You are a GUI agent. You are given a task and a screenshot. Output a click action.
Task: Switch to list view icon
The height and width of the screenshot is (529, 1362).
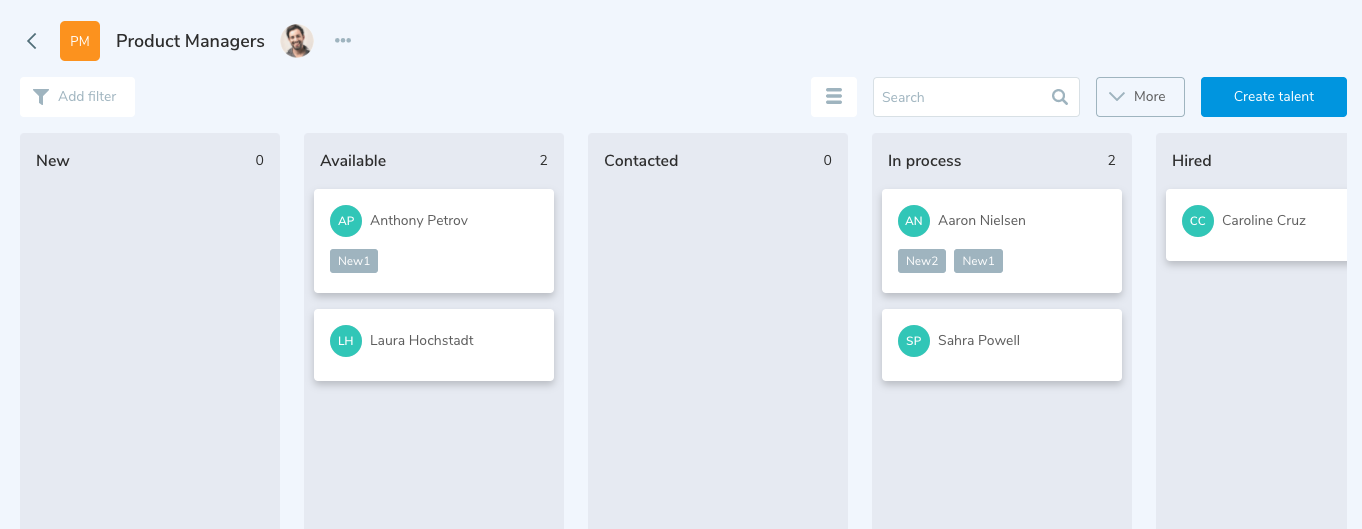[x=834, y=97]
